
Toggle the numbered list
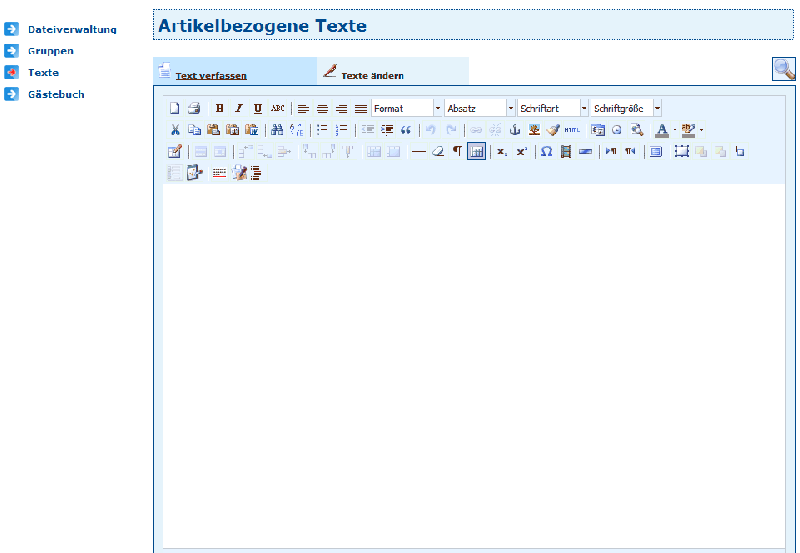pos(341,130)
